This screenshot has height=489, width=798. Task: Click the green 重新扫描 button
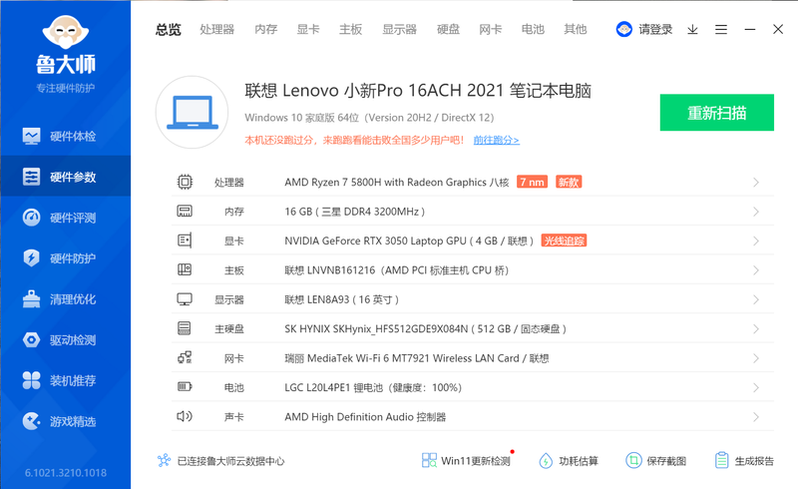(x=717, y=113)
